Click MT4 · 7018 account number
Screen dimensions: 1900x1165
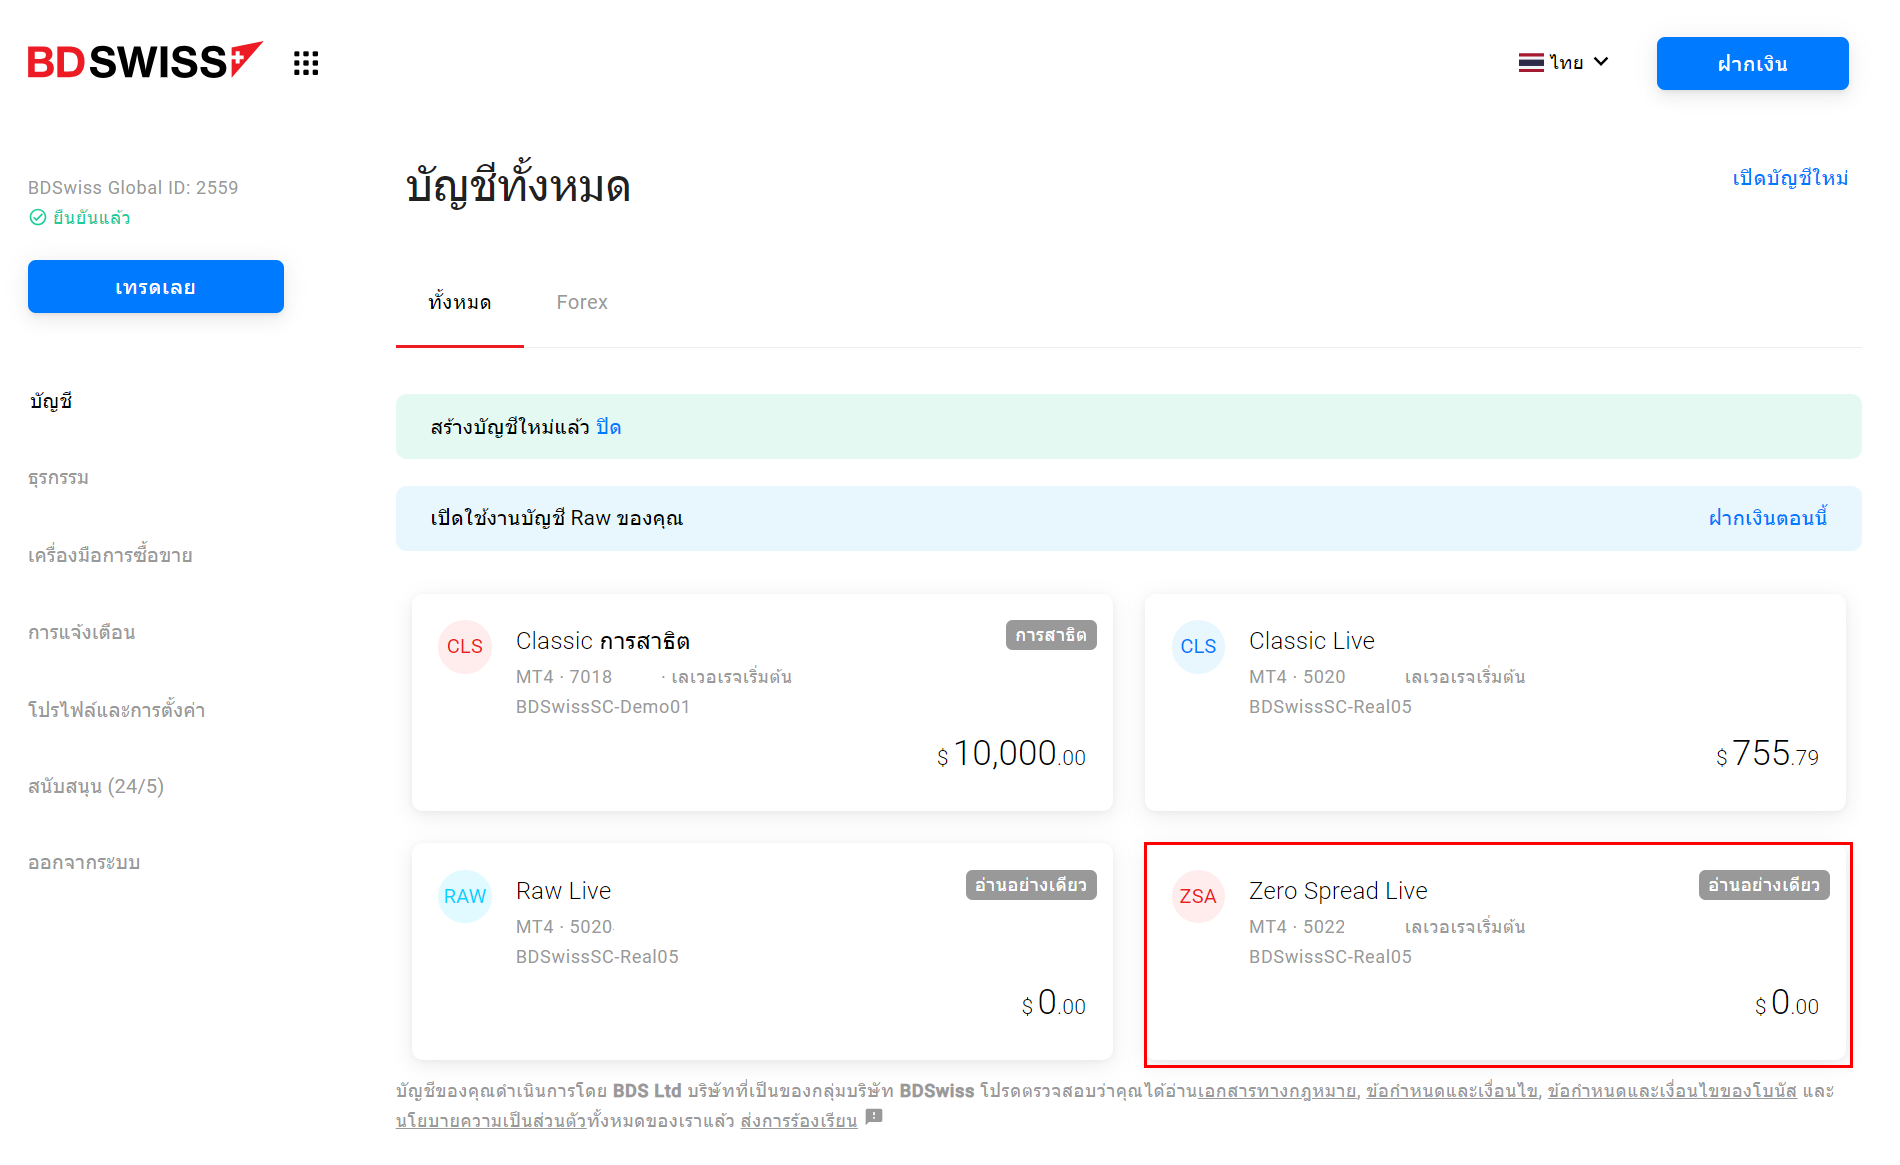pos(564,677)
